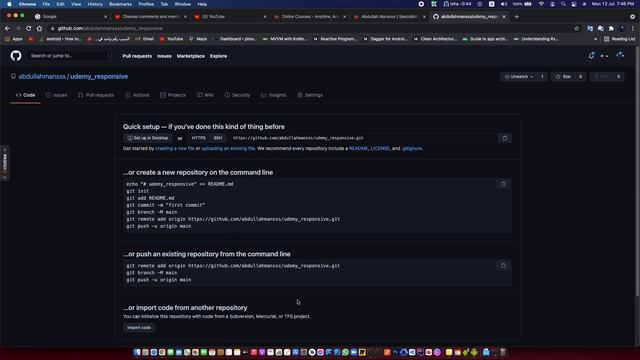Switch to the Online Courses browser tab
Viewport: 640px width, 360px height.
click(x=310, y=17)
